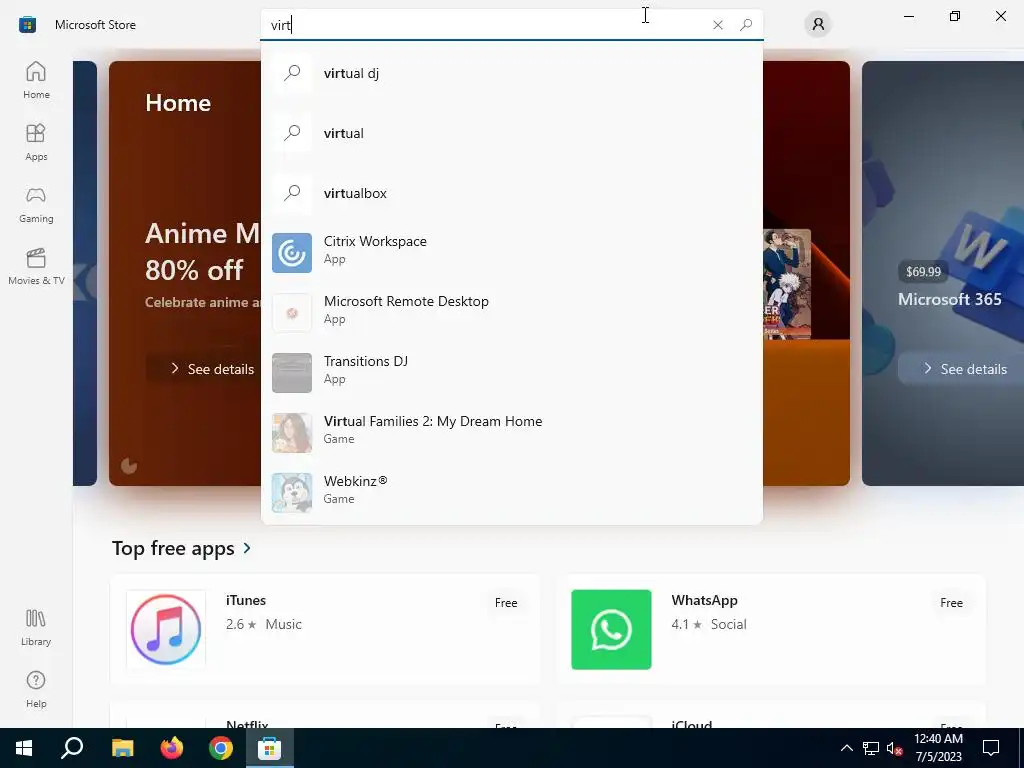Open the Windows Start menu
The image size is (1024, 768).
(x=24, y=748)
